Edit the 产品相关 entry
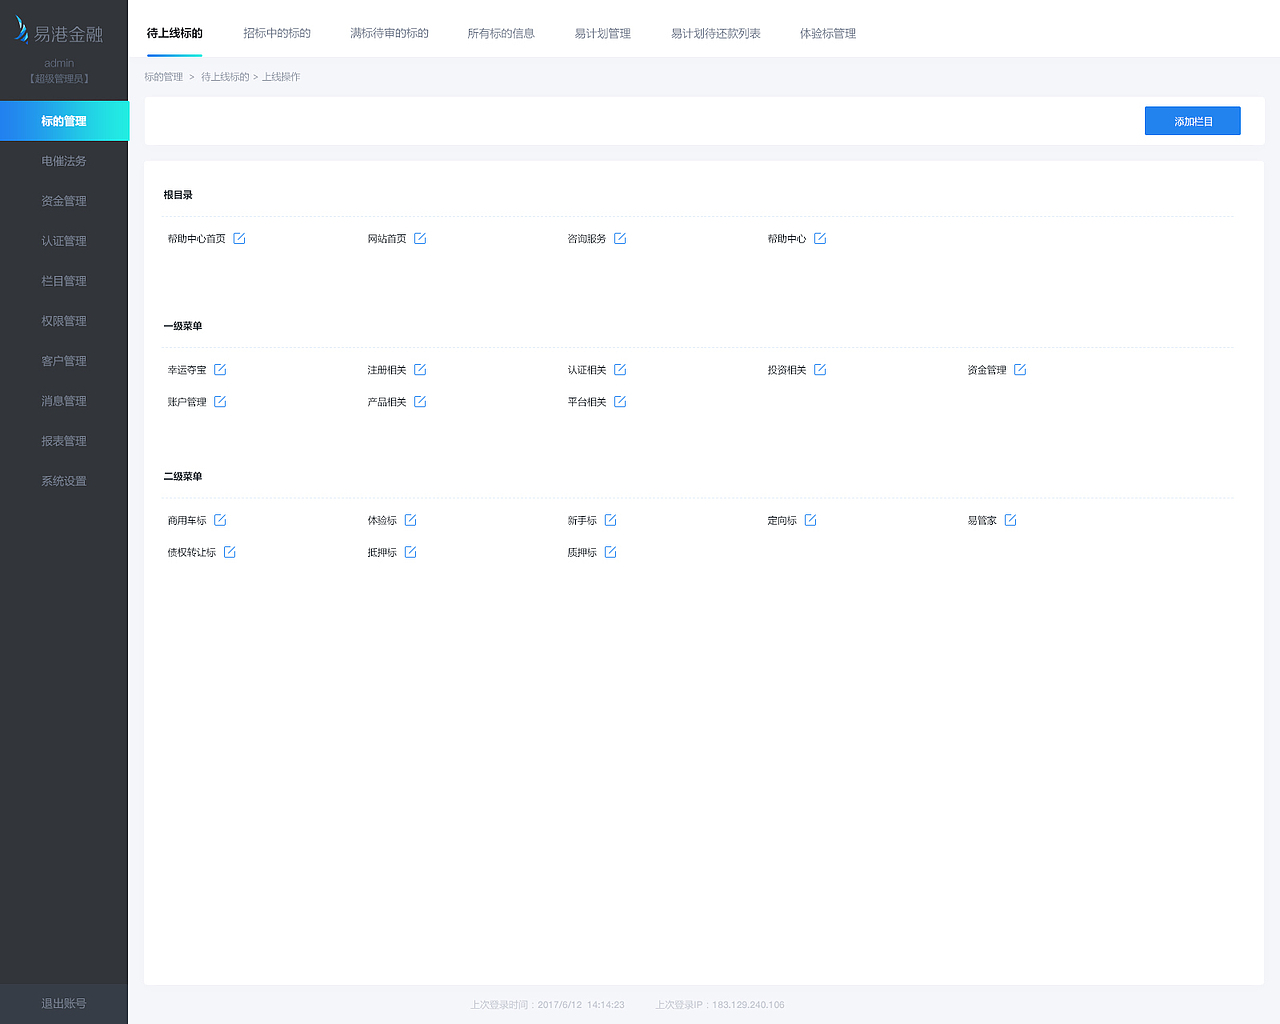The height and width of the screenshot is (1024, 1280). click(420, 402)
